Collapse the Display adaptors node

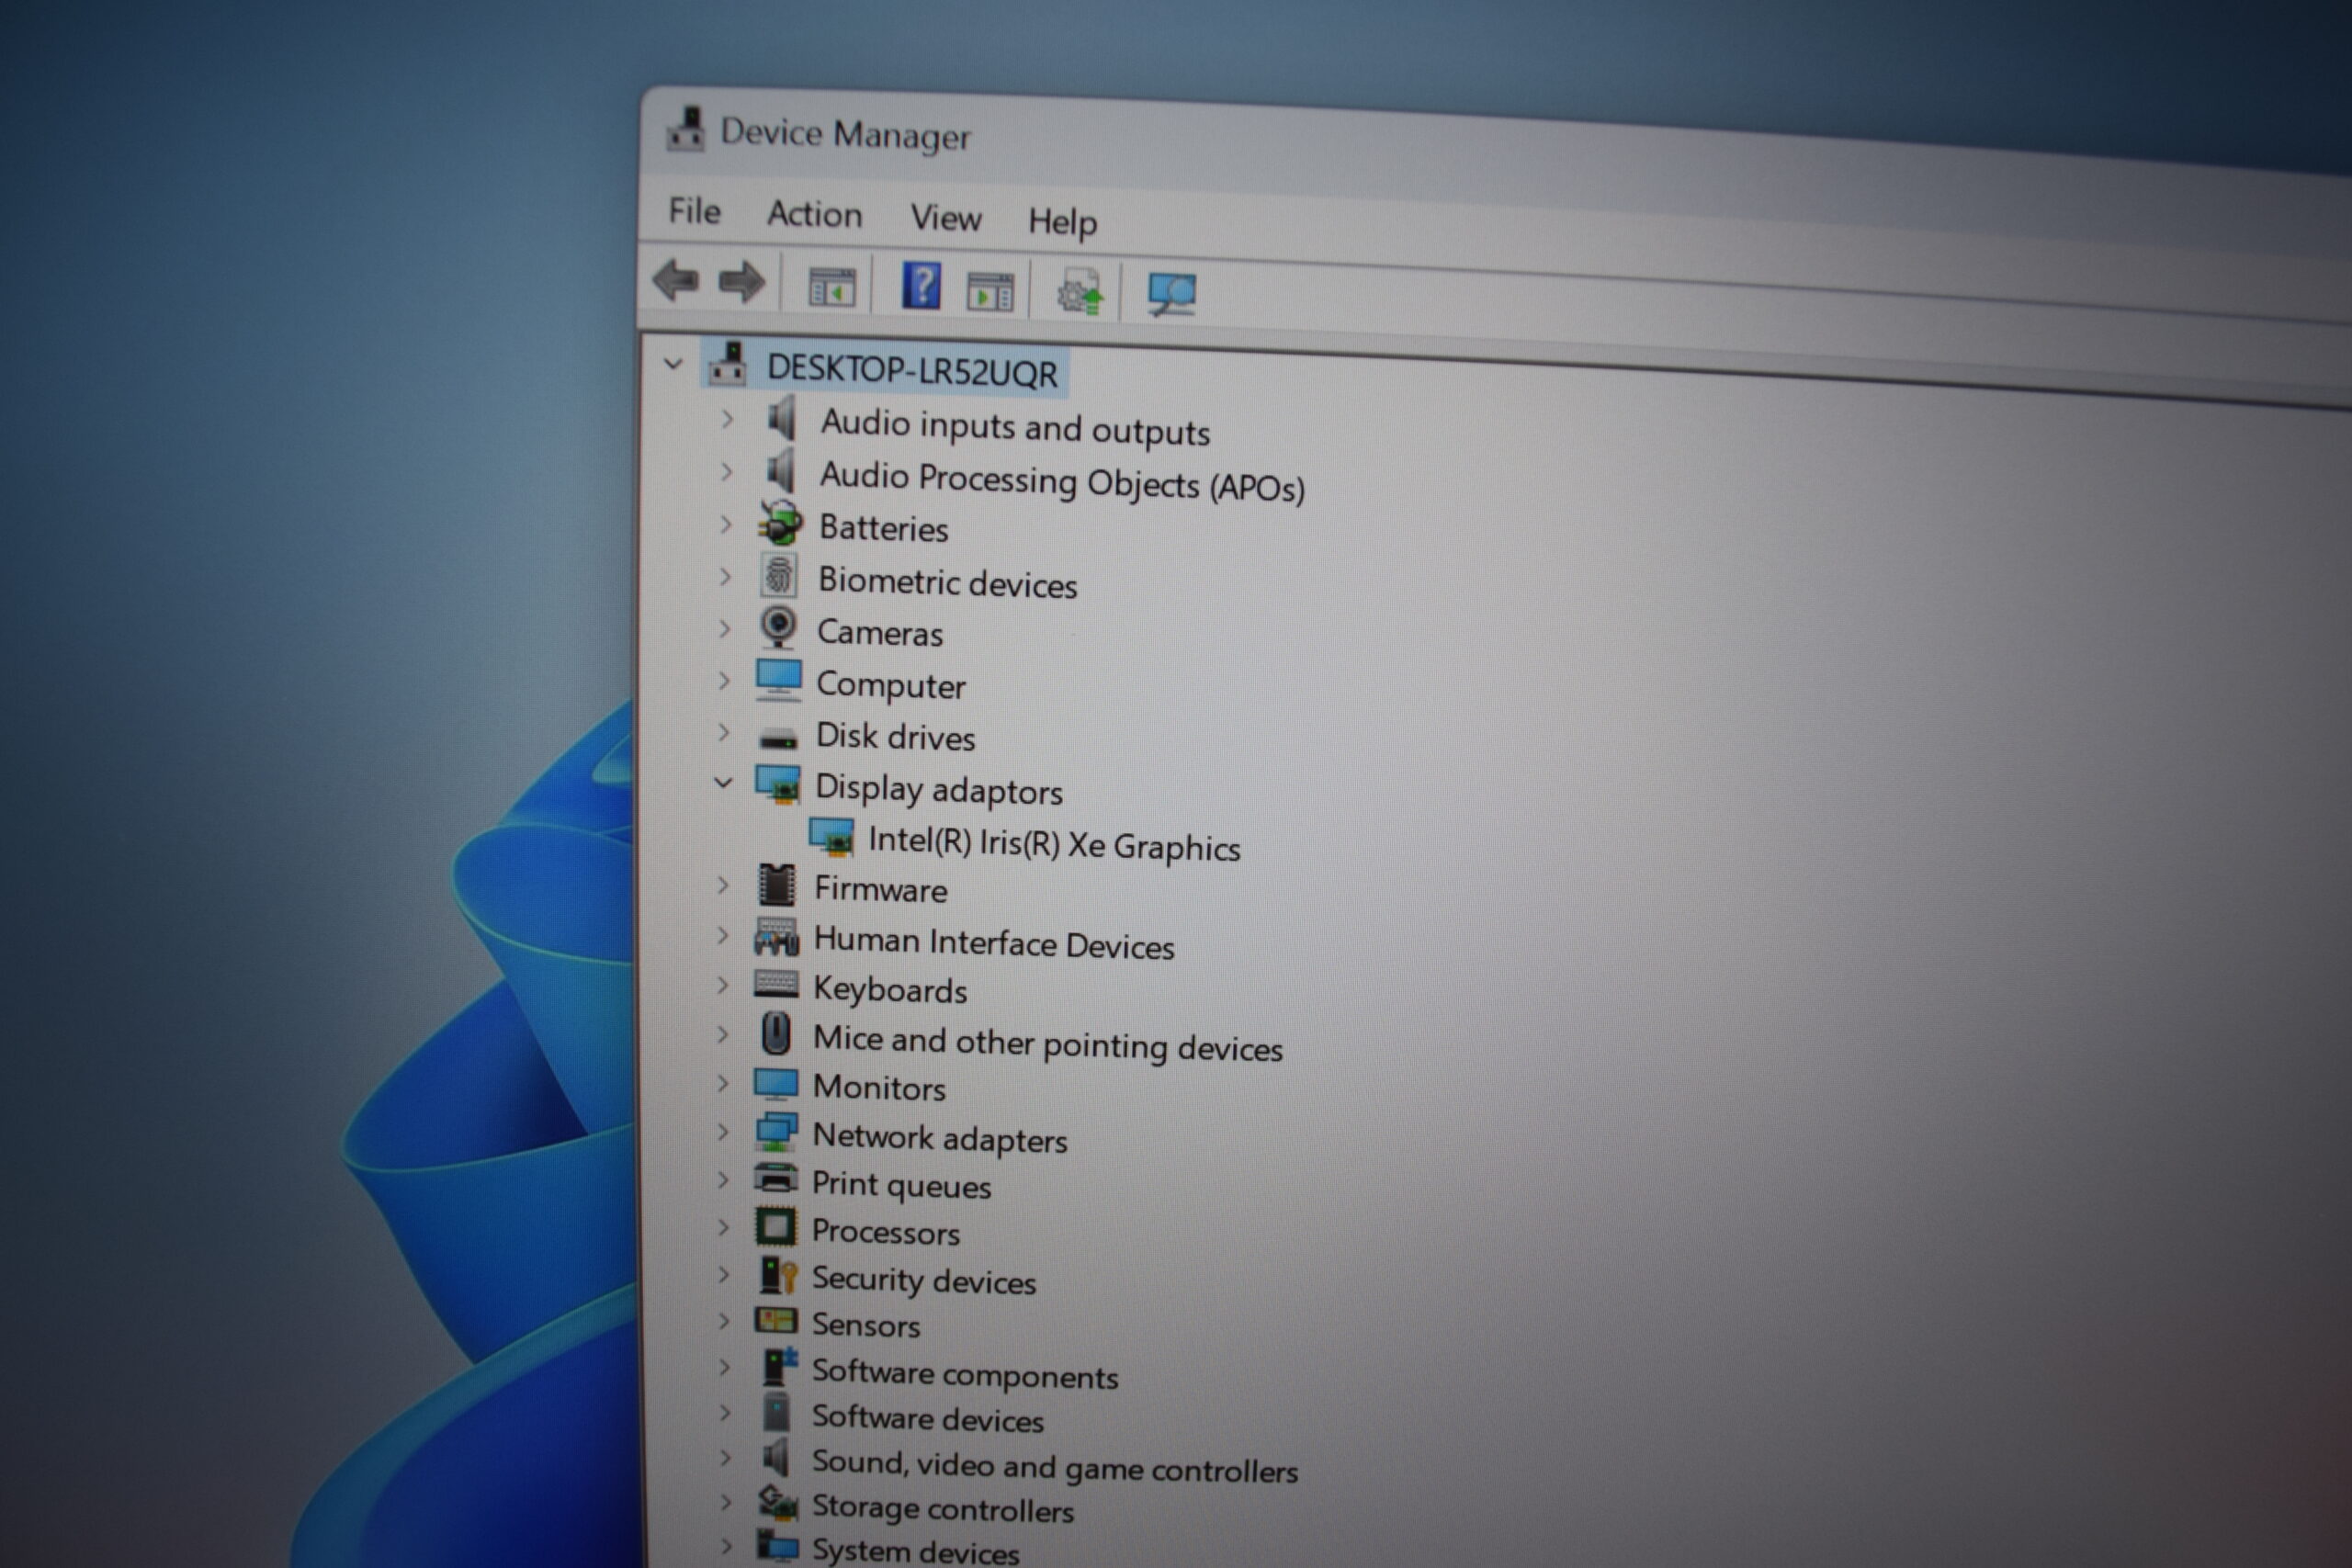[724, 783]
